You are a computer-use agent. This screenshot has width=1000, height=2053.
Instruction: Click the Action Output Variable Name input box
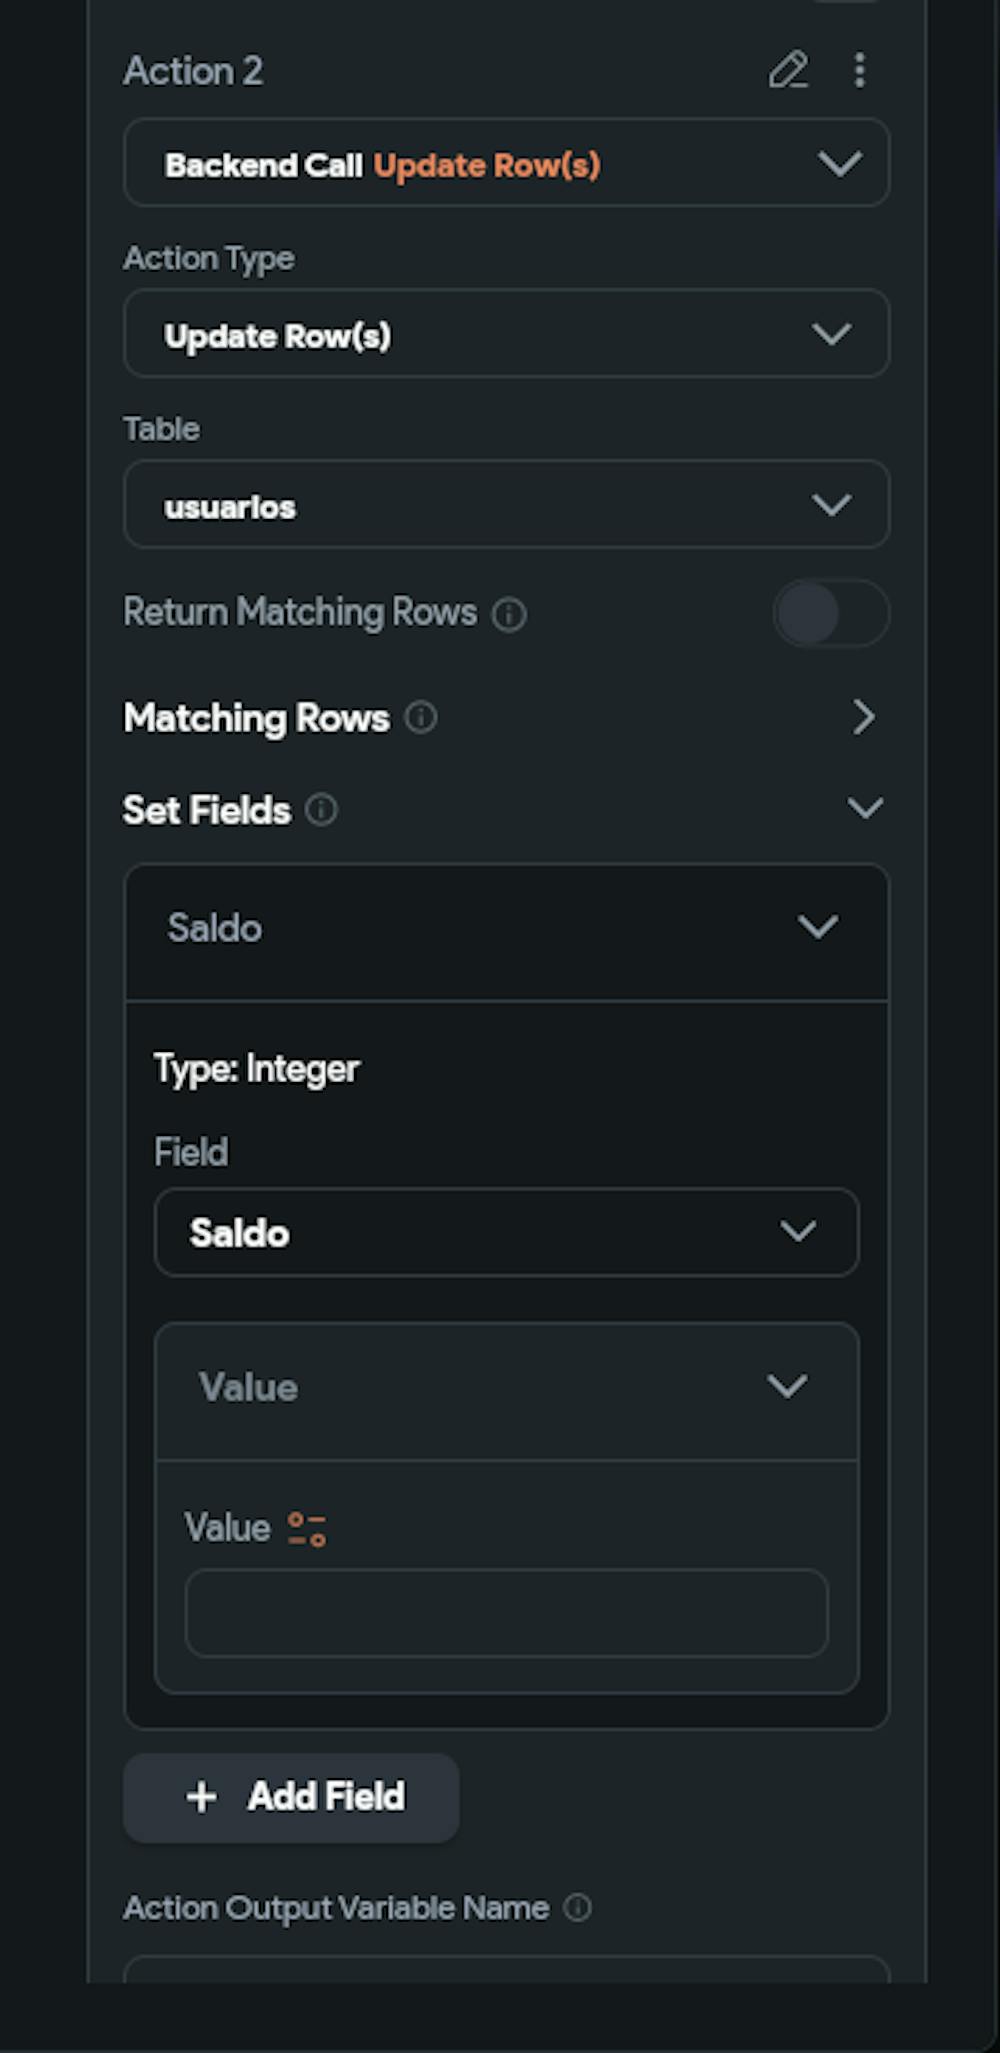click(x=506, y=1970)
